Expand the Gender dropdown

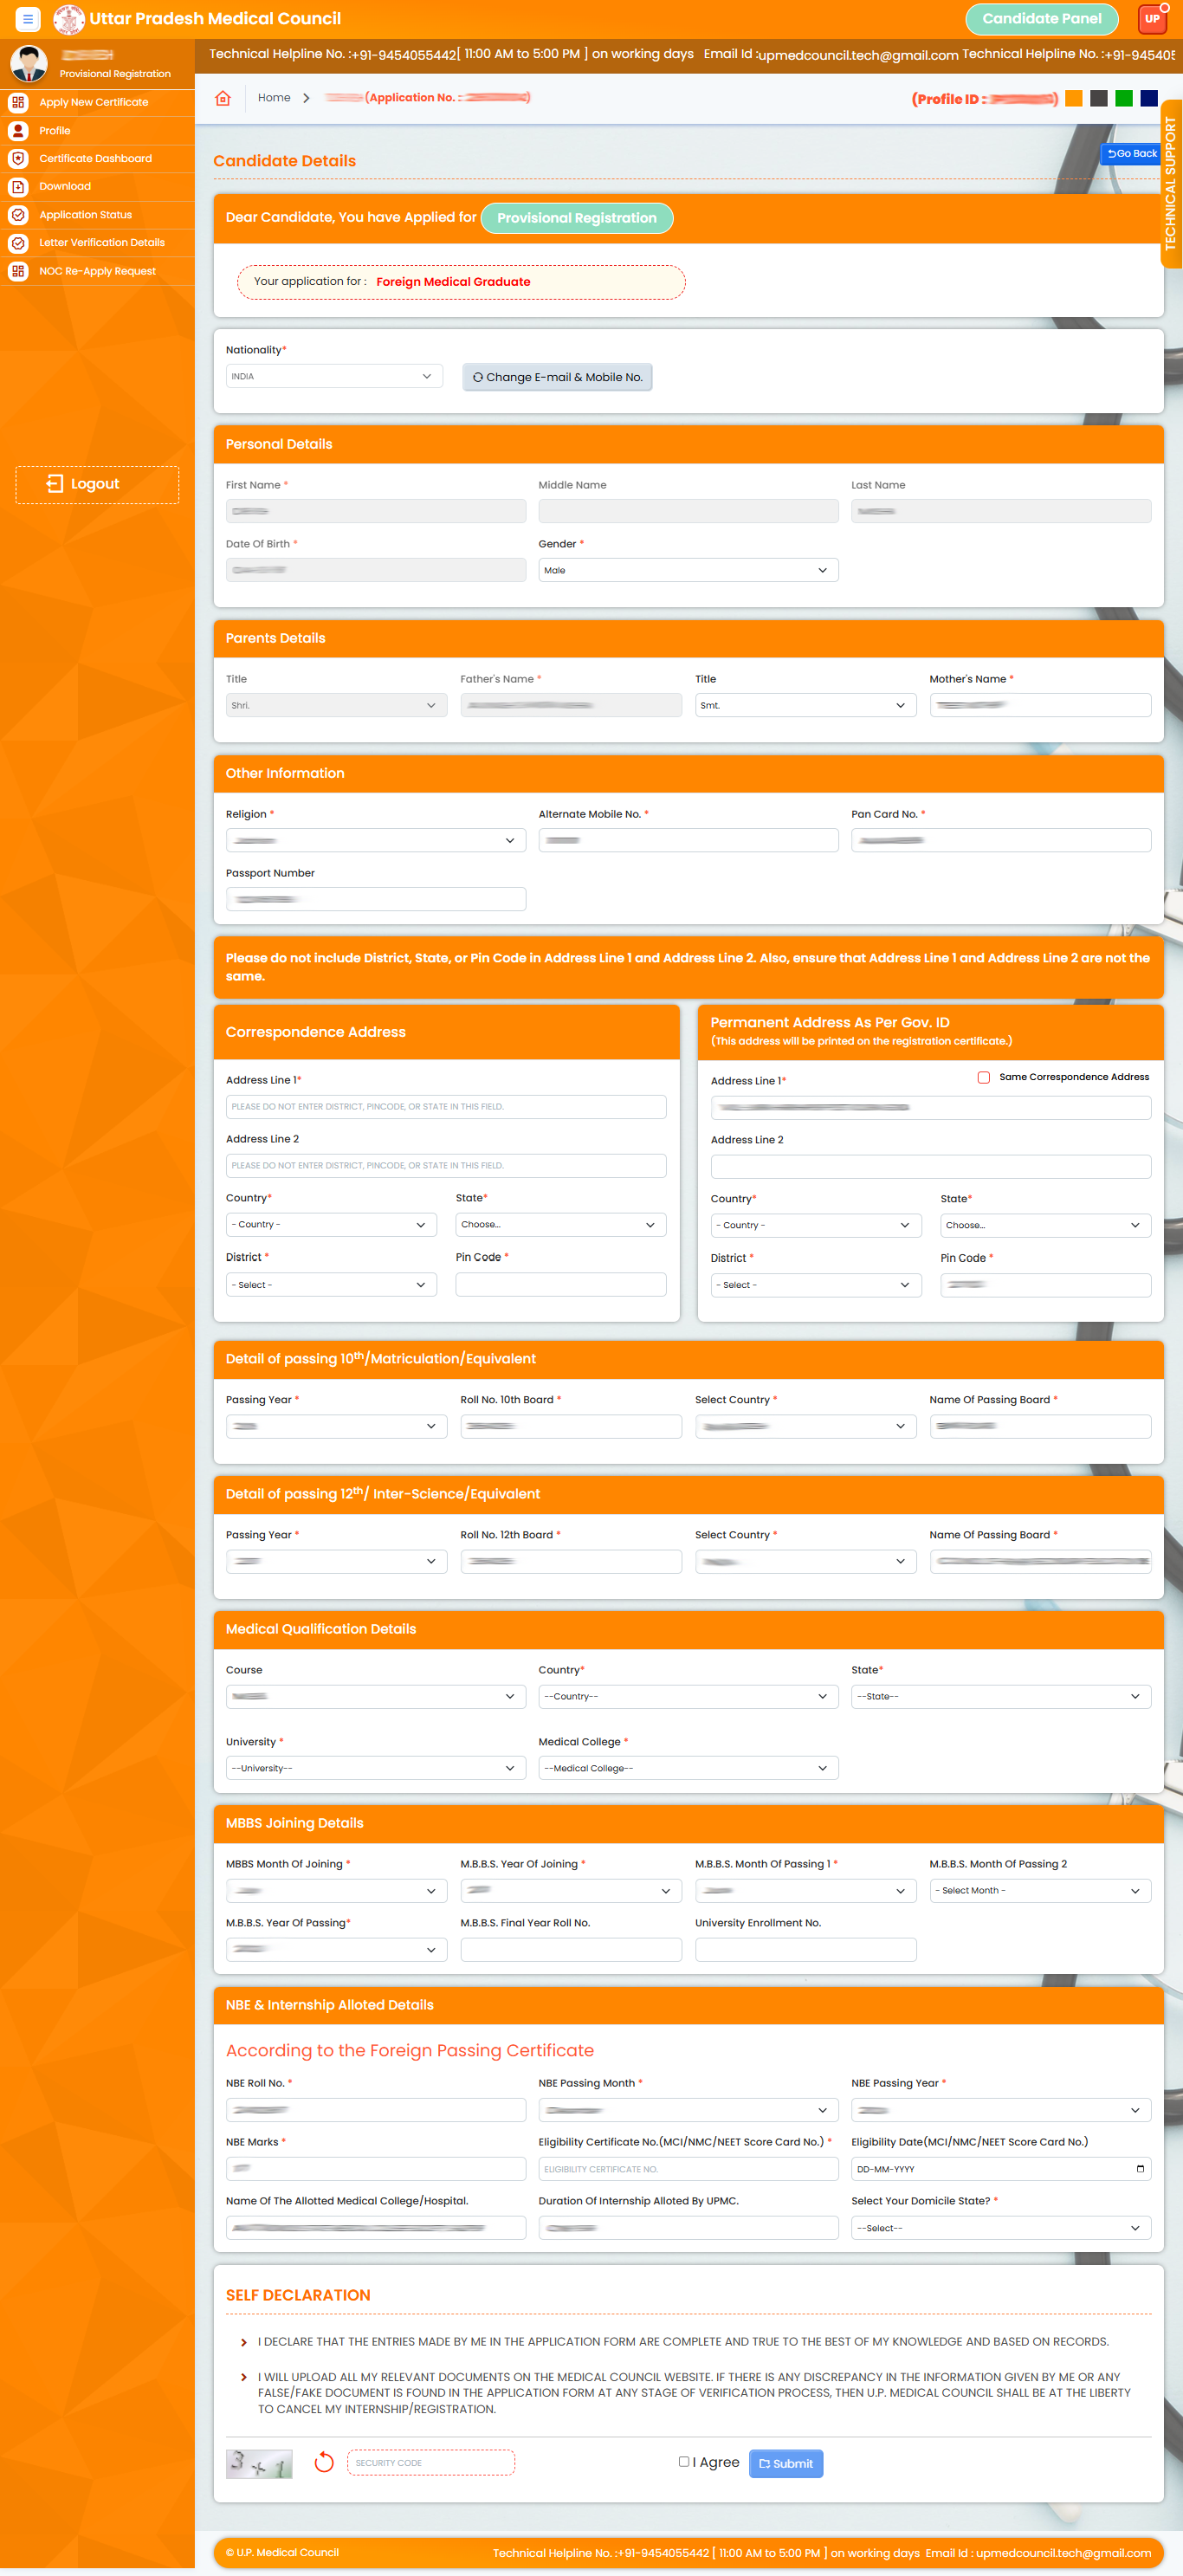click(687, 570)
